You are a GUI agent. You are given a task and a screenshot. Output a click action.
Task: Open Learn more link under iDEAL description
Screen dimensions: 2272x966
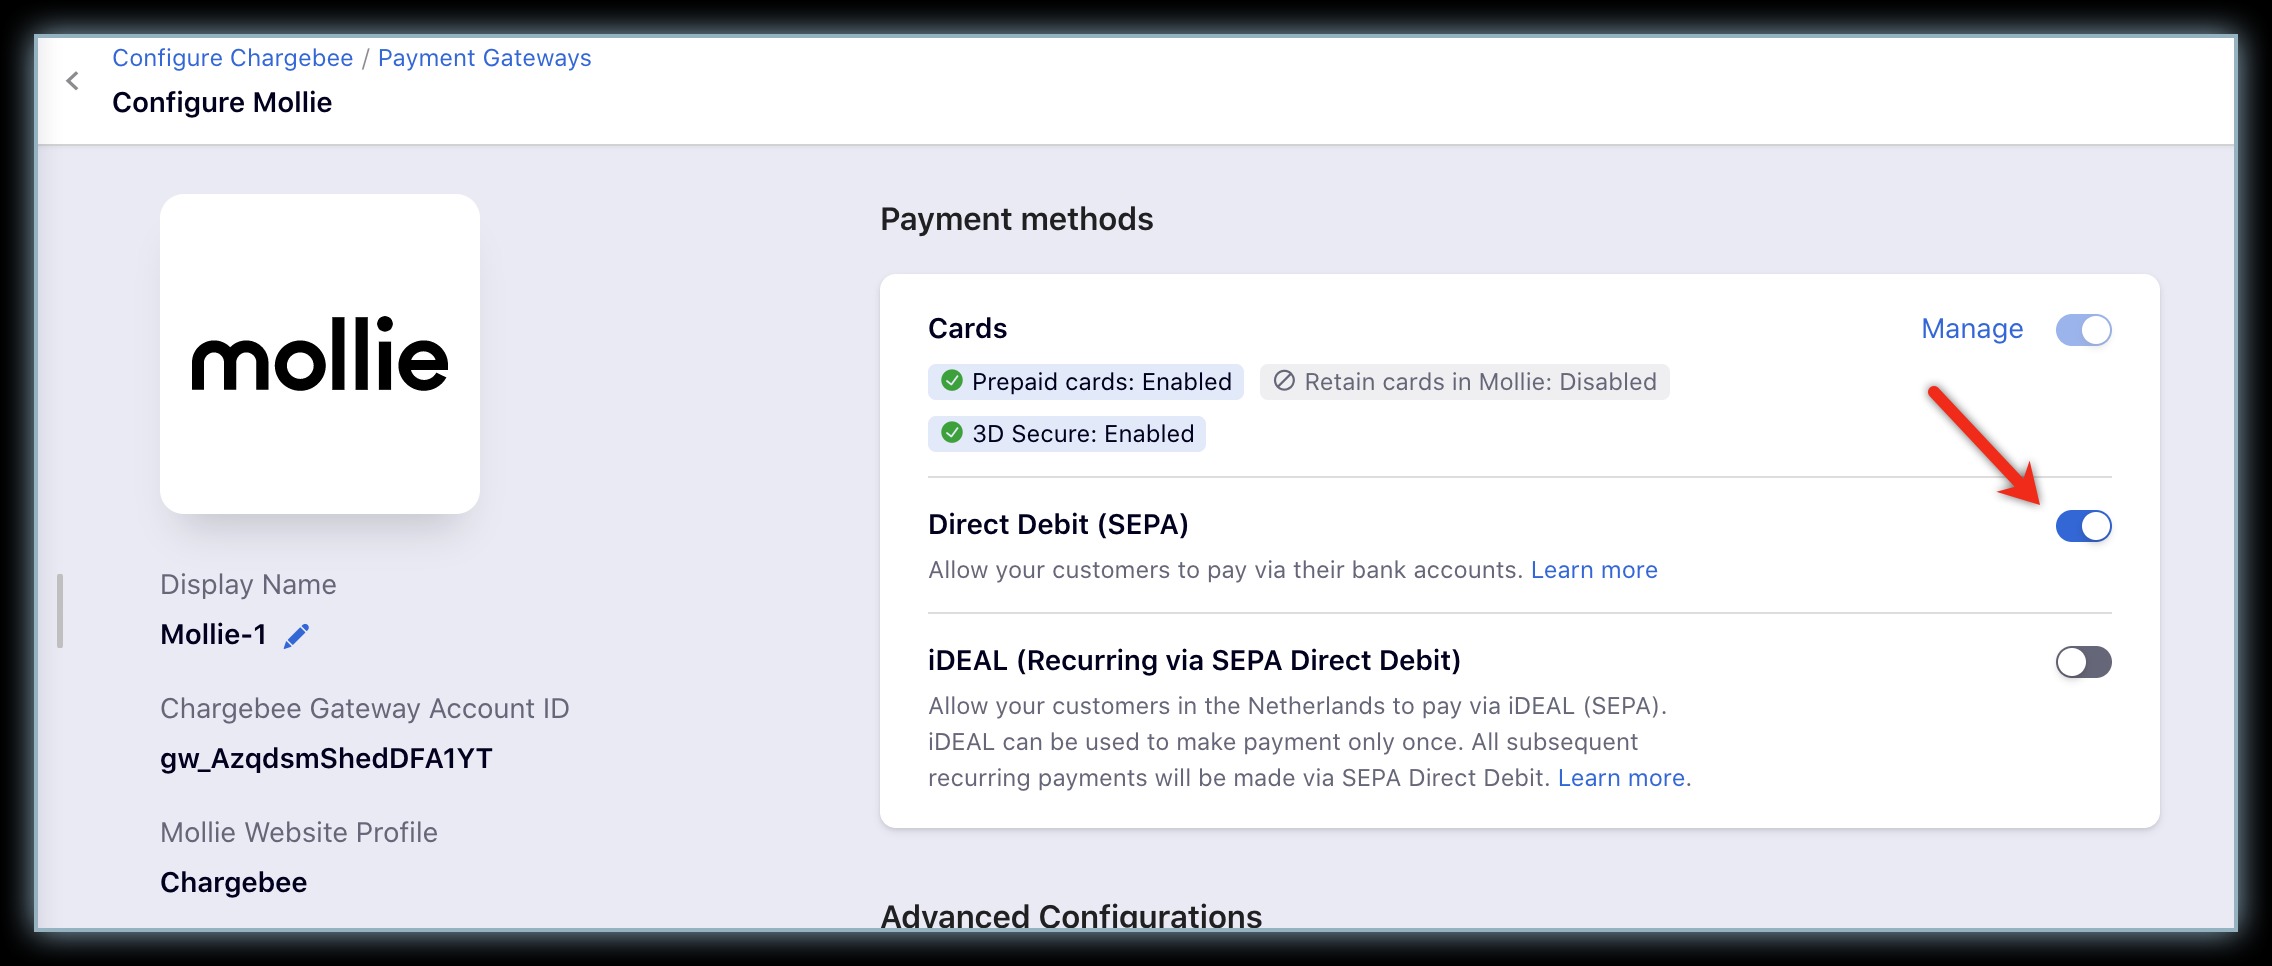(x=1621, y=778)
